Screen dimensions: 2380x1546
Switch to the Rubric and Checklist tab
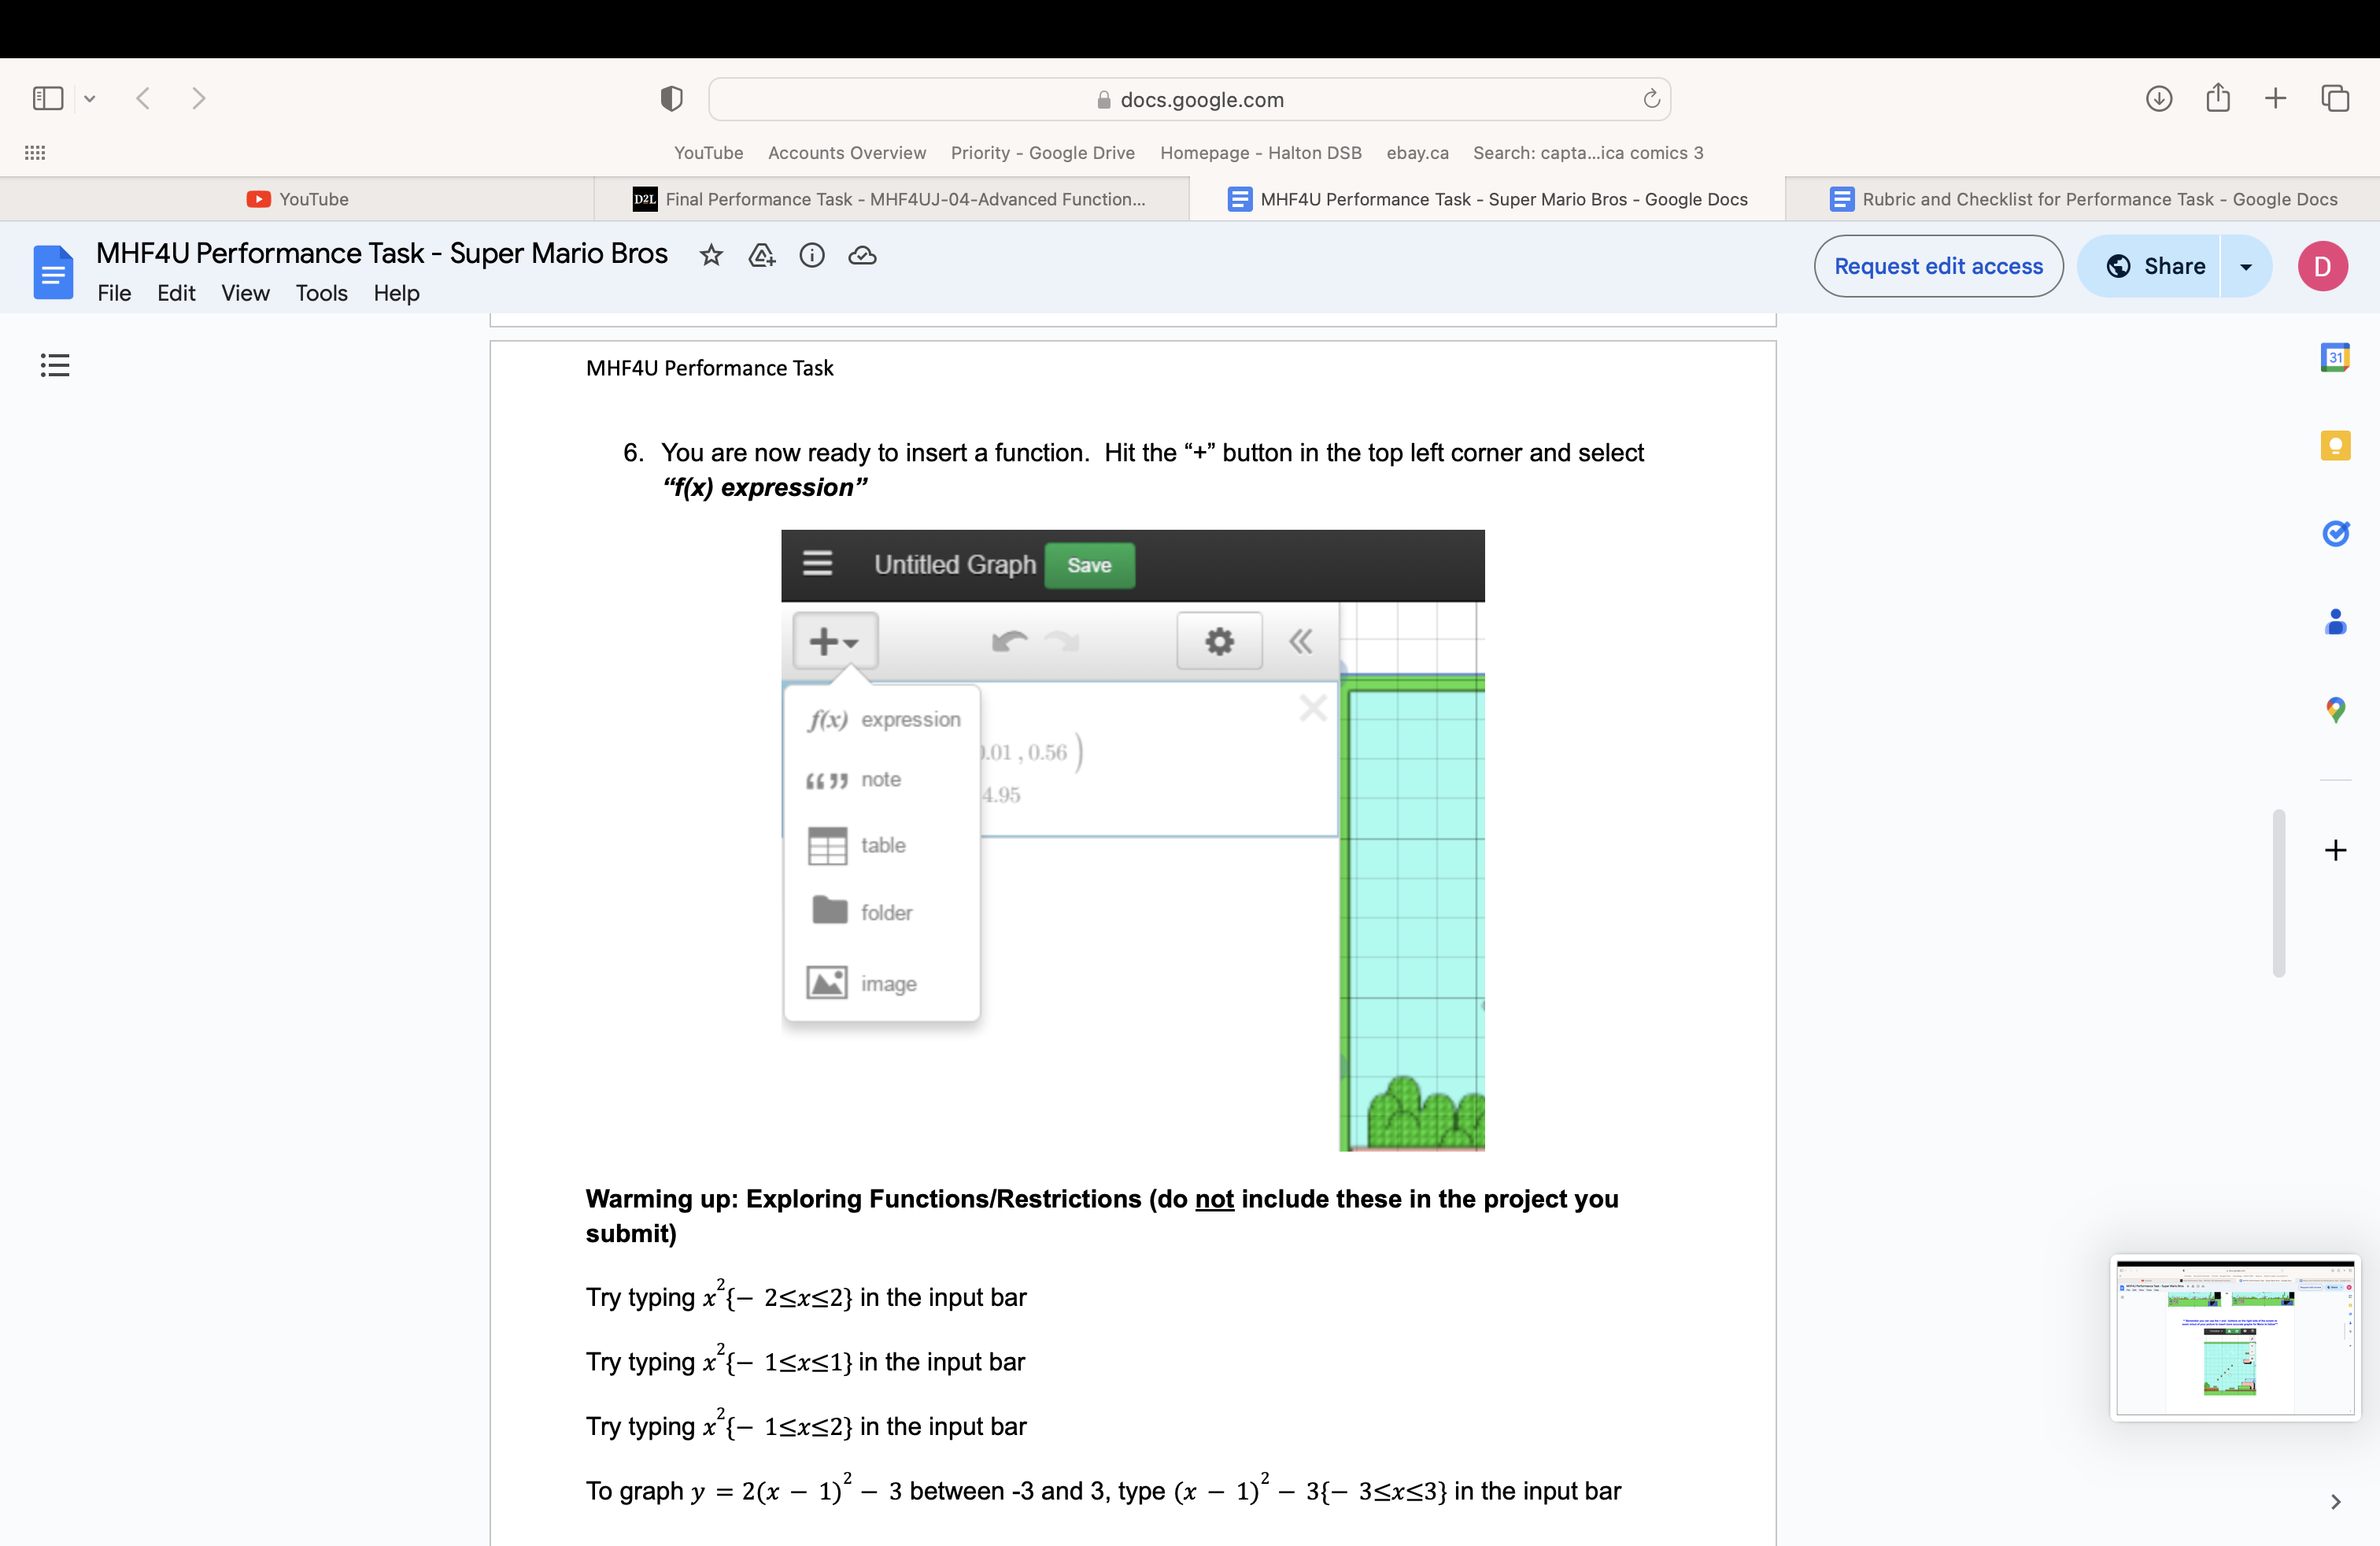pyautogui.click(x=2084, y=199)
